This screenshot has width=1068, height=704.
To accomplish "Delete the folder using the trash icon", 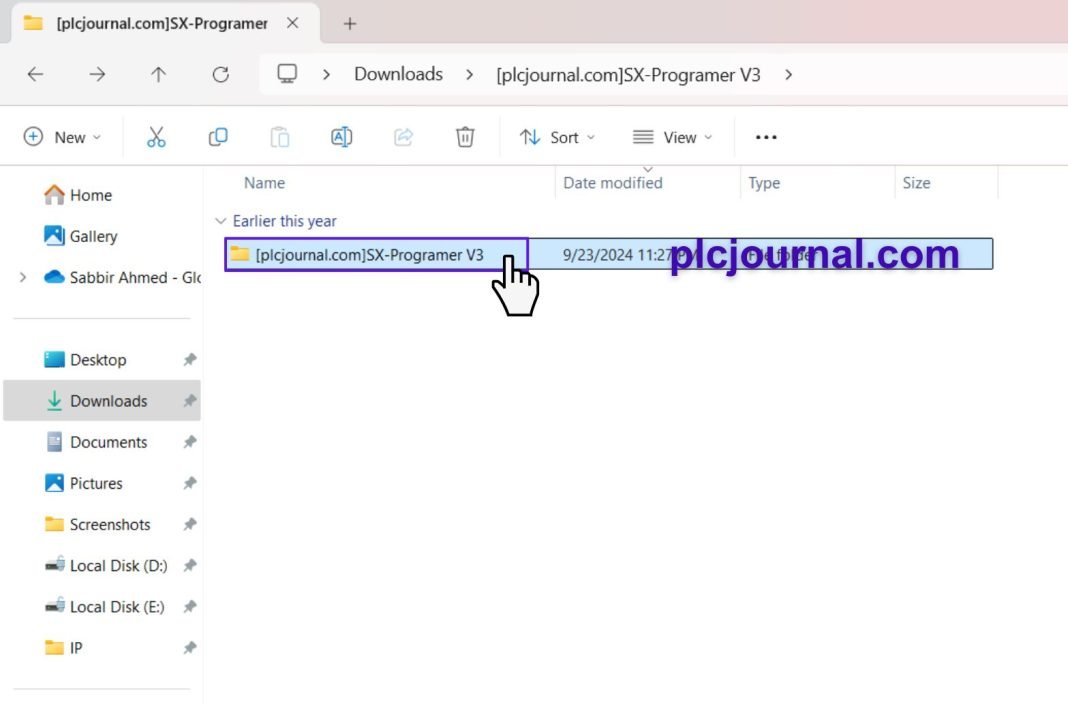I will point(464,137).
